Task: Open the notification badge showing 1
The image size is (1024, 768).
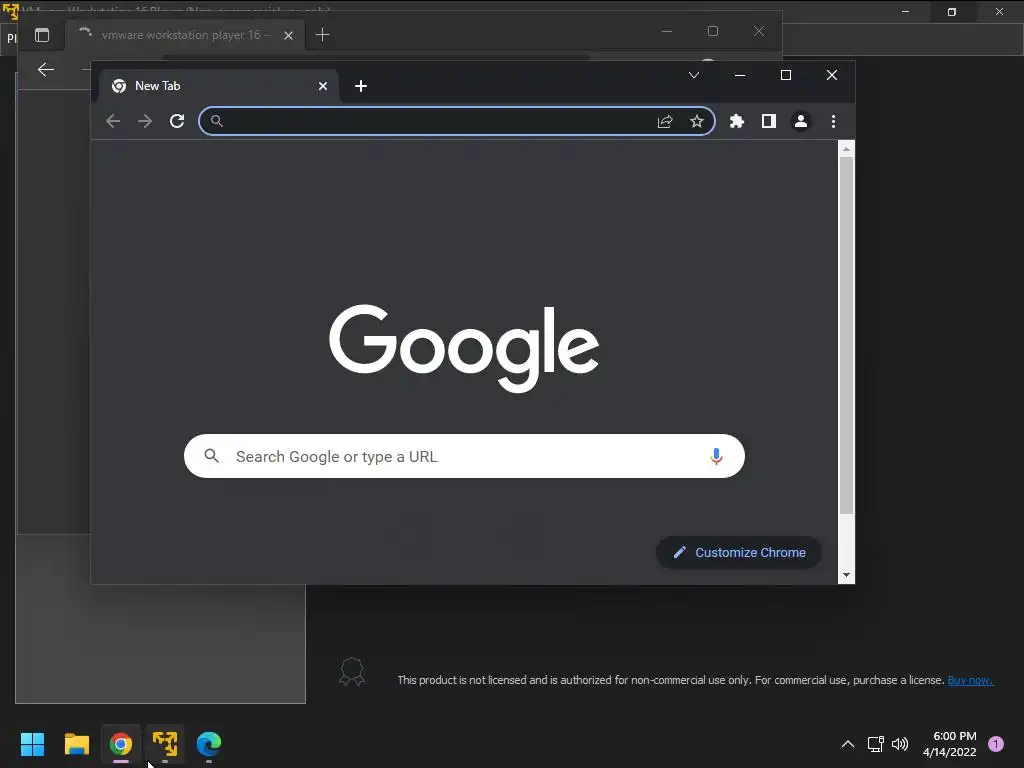Action: [x=996, y=744]
